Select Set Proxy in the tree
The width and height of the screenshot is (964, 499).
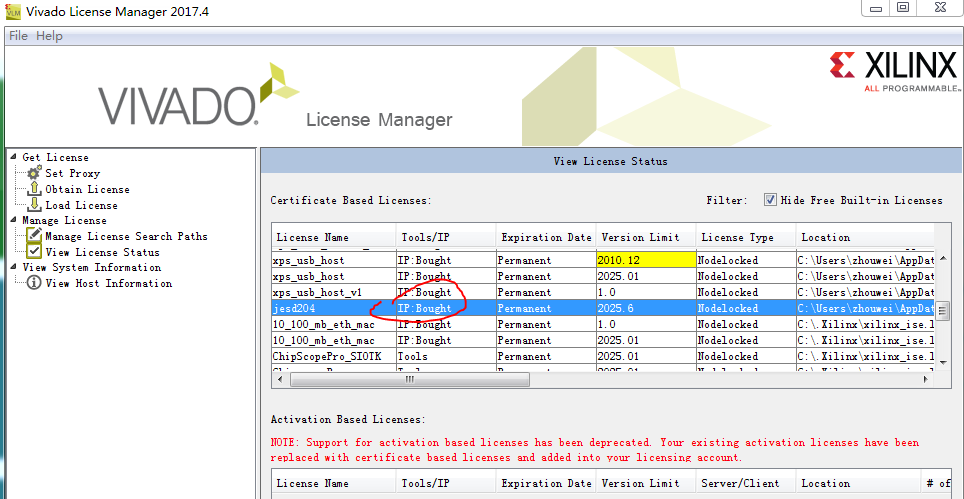pos(73,173)
